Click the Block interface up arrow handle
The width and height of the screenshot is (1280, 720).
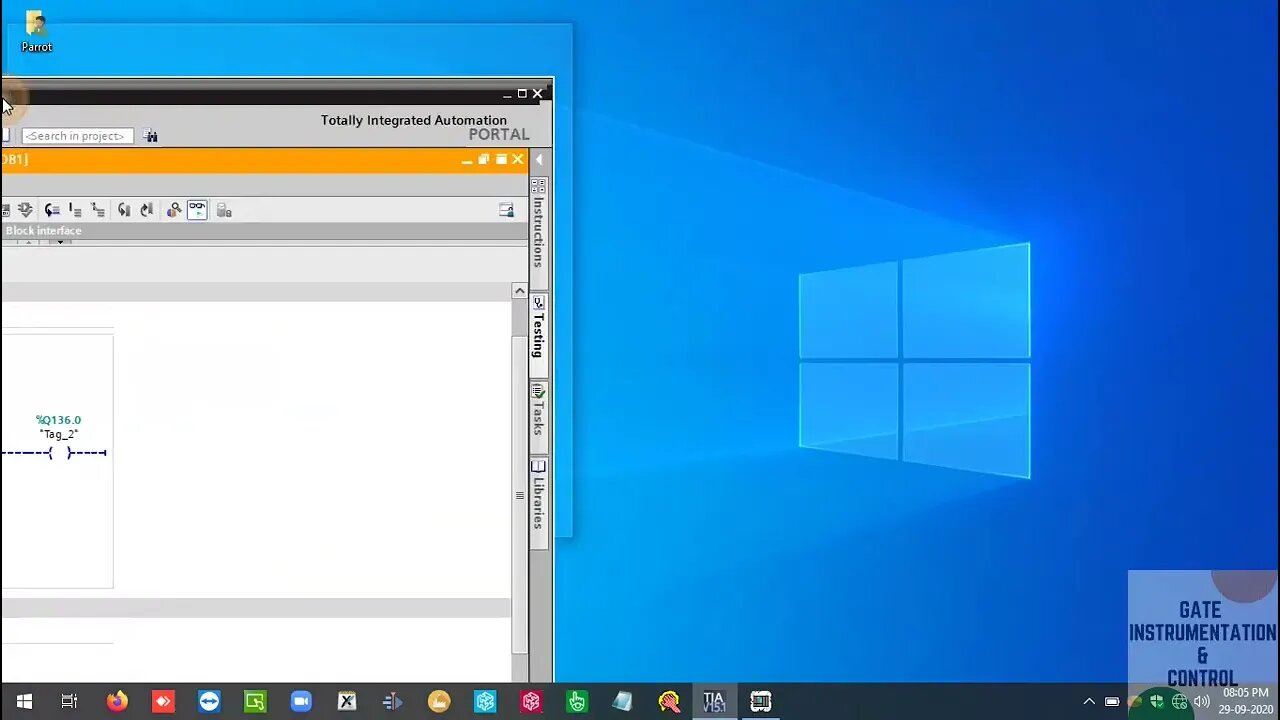pos(29,242)
